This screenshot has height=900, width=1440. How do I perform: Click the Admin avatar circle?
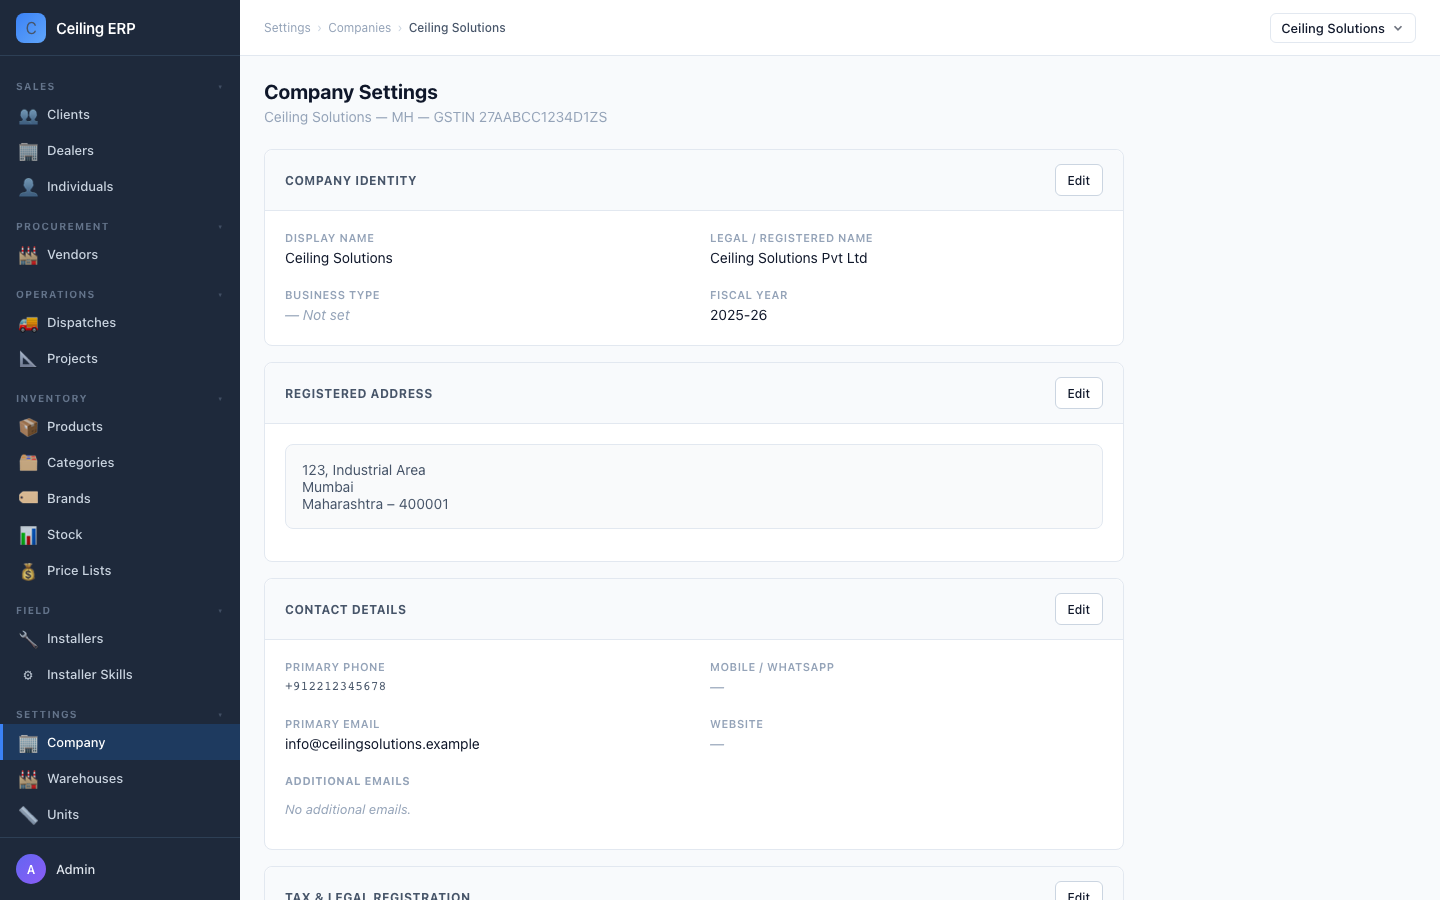31,869
